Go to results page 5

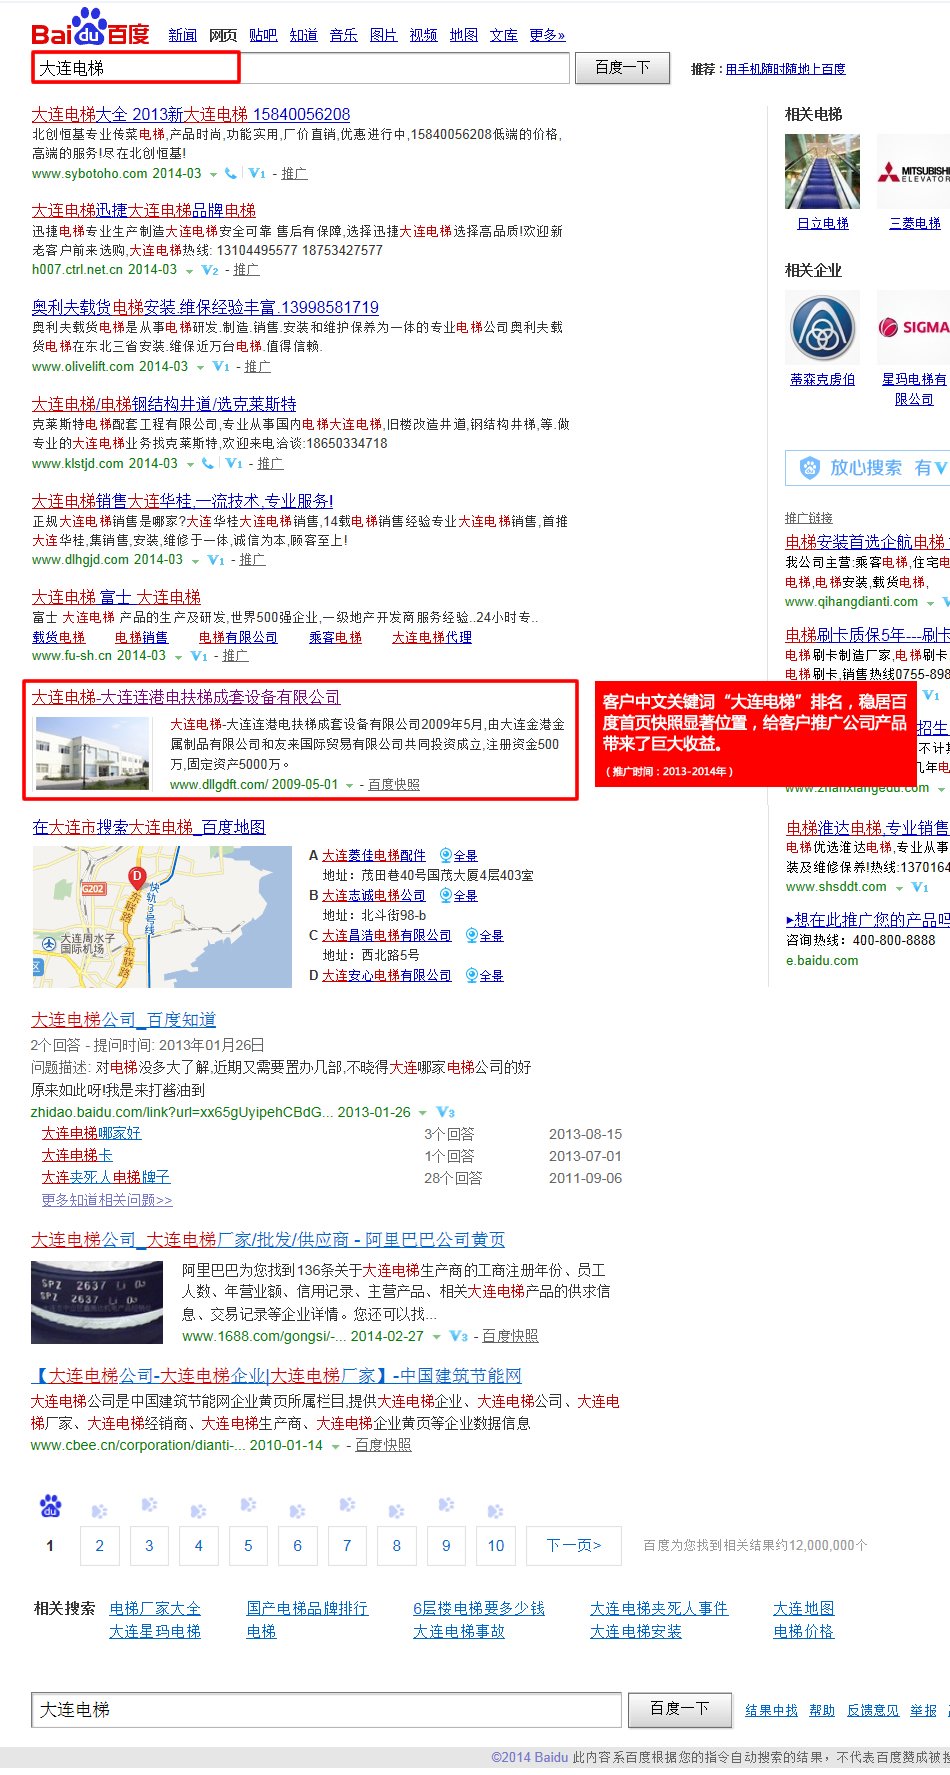point(248,1546)
